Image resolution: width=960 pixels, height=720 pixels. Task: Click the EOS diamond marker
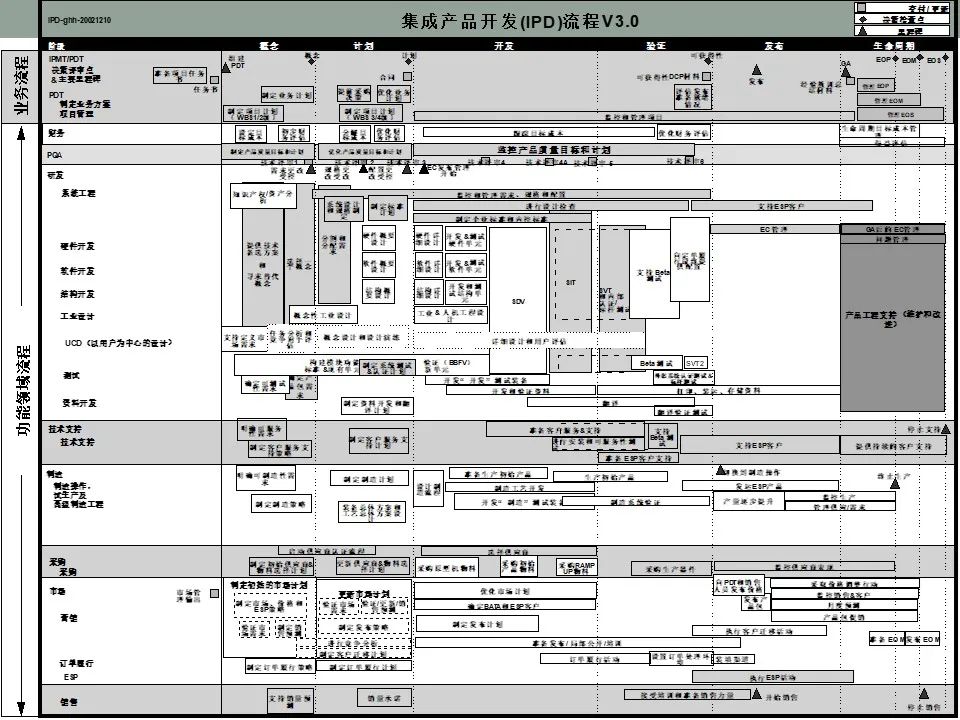[x=945, y=59]
